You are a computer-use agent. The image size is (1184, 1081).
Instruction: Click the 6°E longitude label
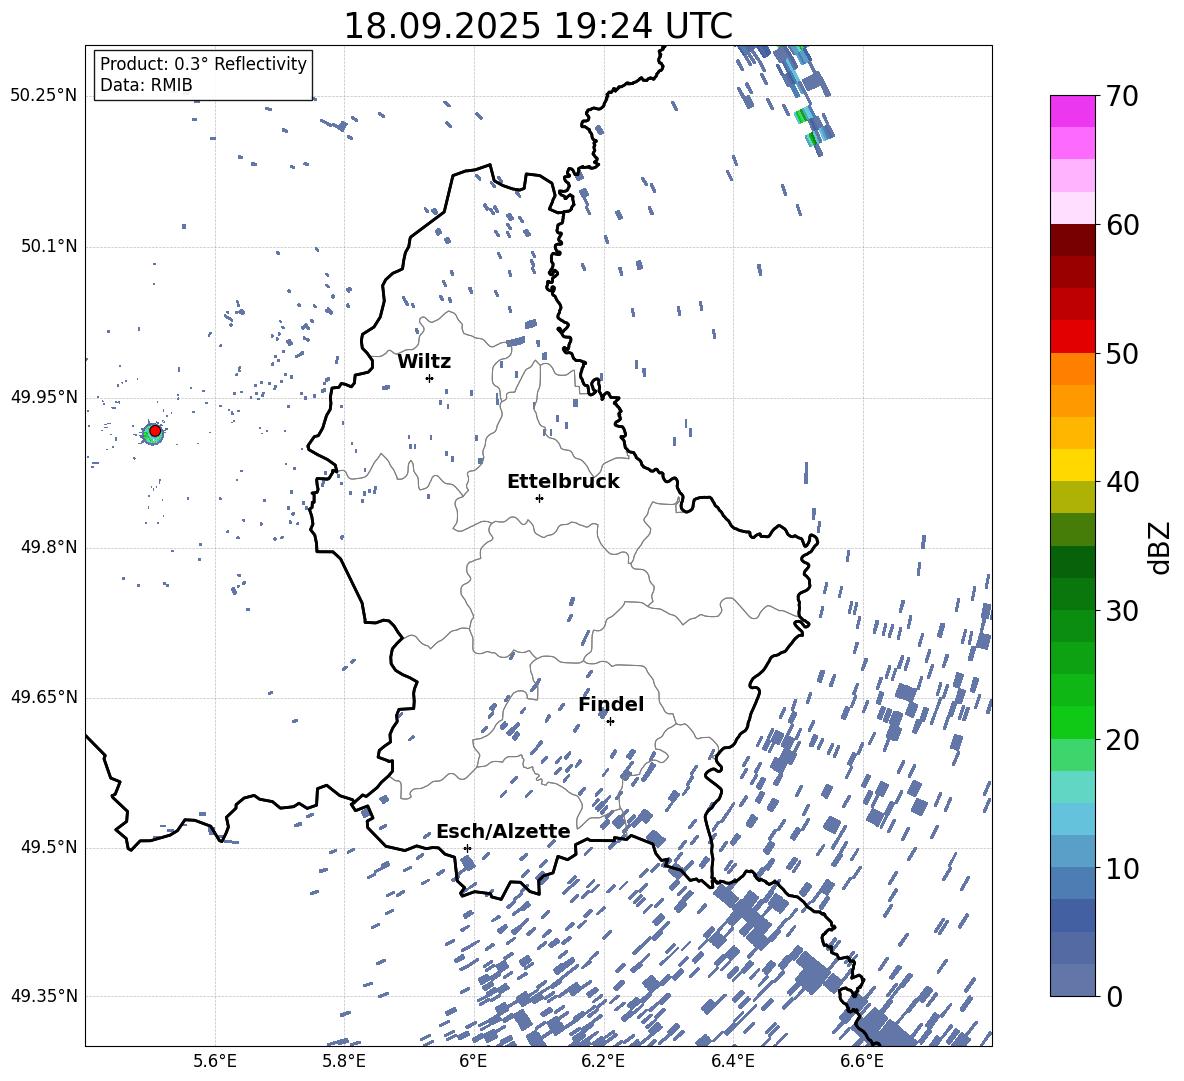[x=473, y=1061]
